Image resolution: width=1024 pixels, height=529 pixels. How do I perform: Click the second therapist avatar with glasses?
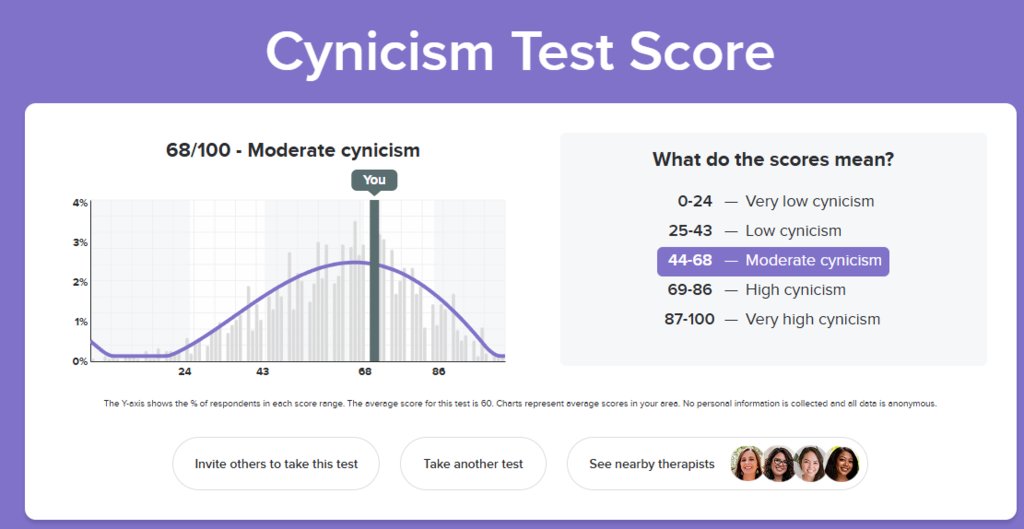tap(778, 464)
